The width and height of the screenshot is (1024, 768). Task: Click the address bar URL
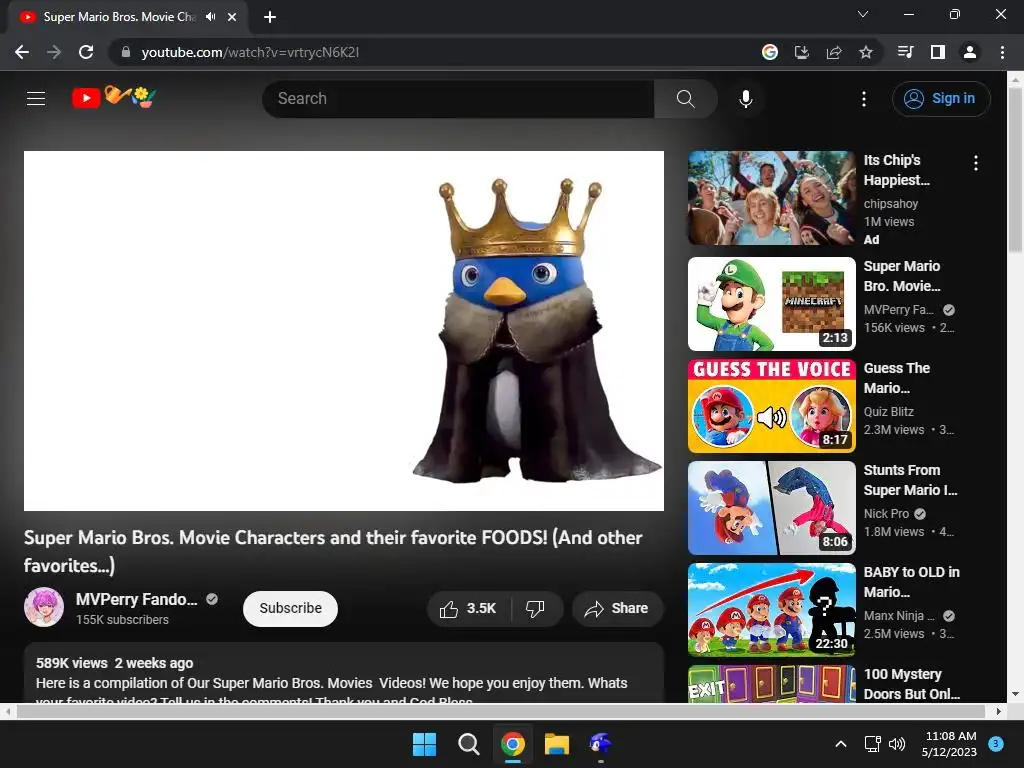(250, 52)
